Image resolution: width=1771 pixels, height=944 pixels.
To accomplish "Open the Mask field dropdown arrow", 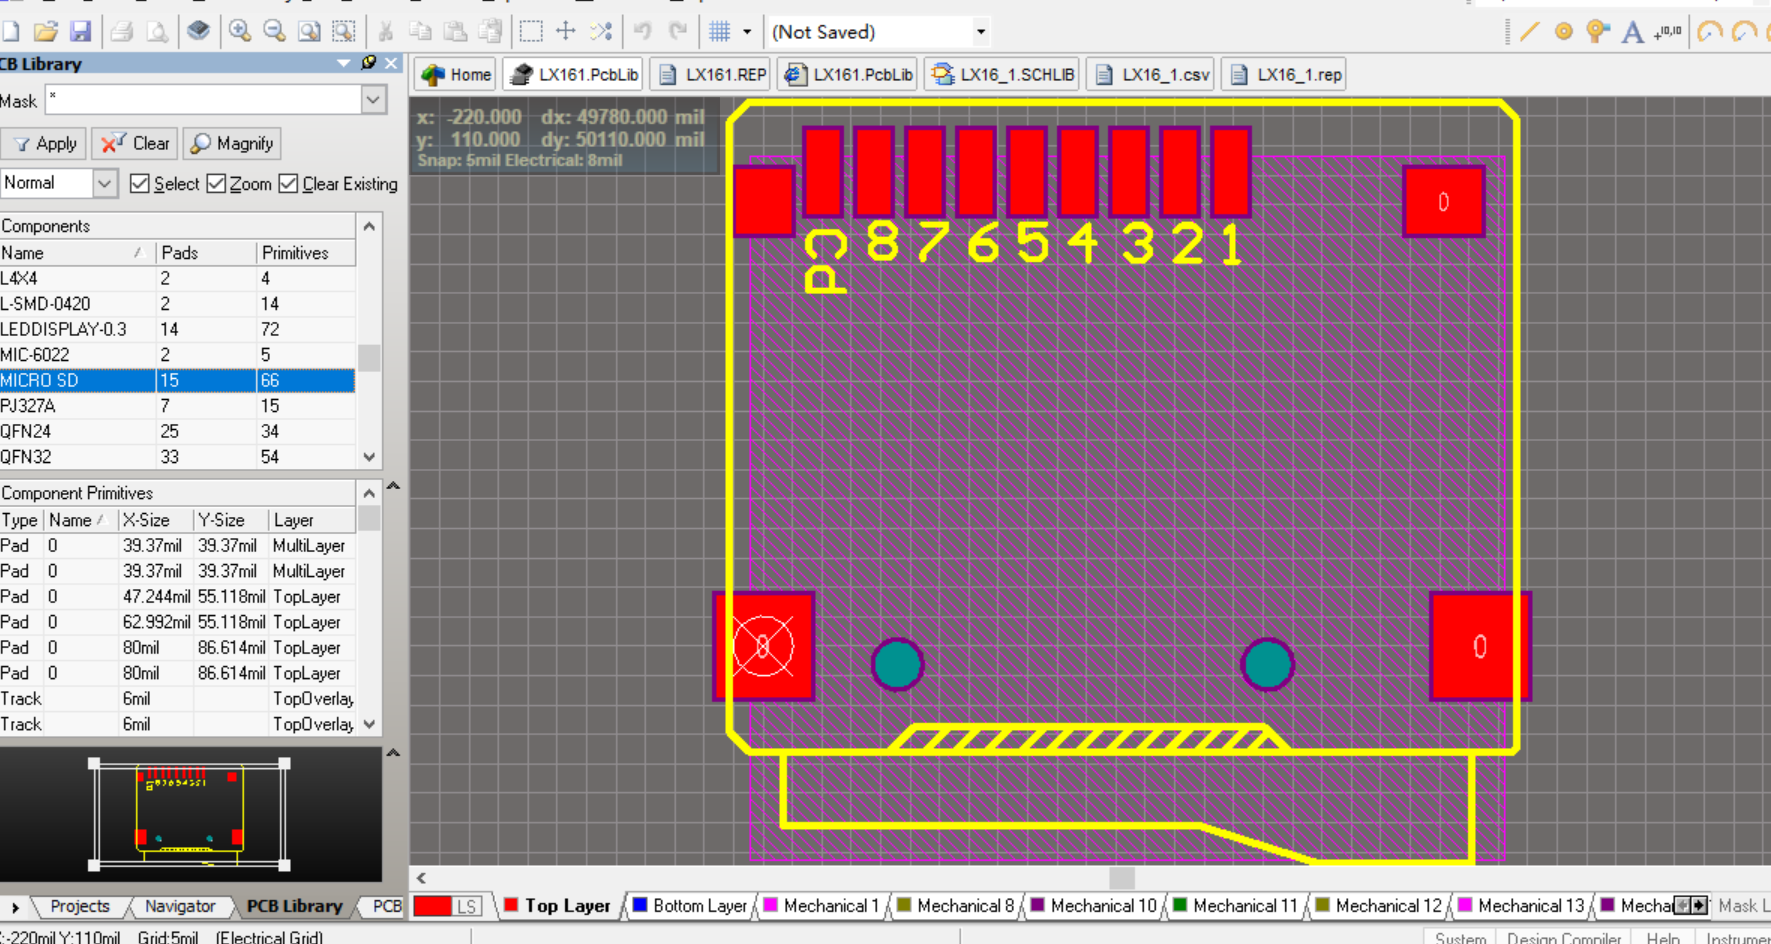I will tap(373, 100).
